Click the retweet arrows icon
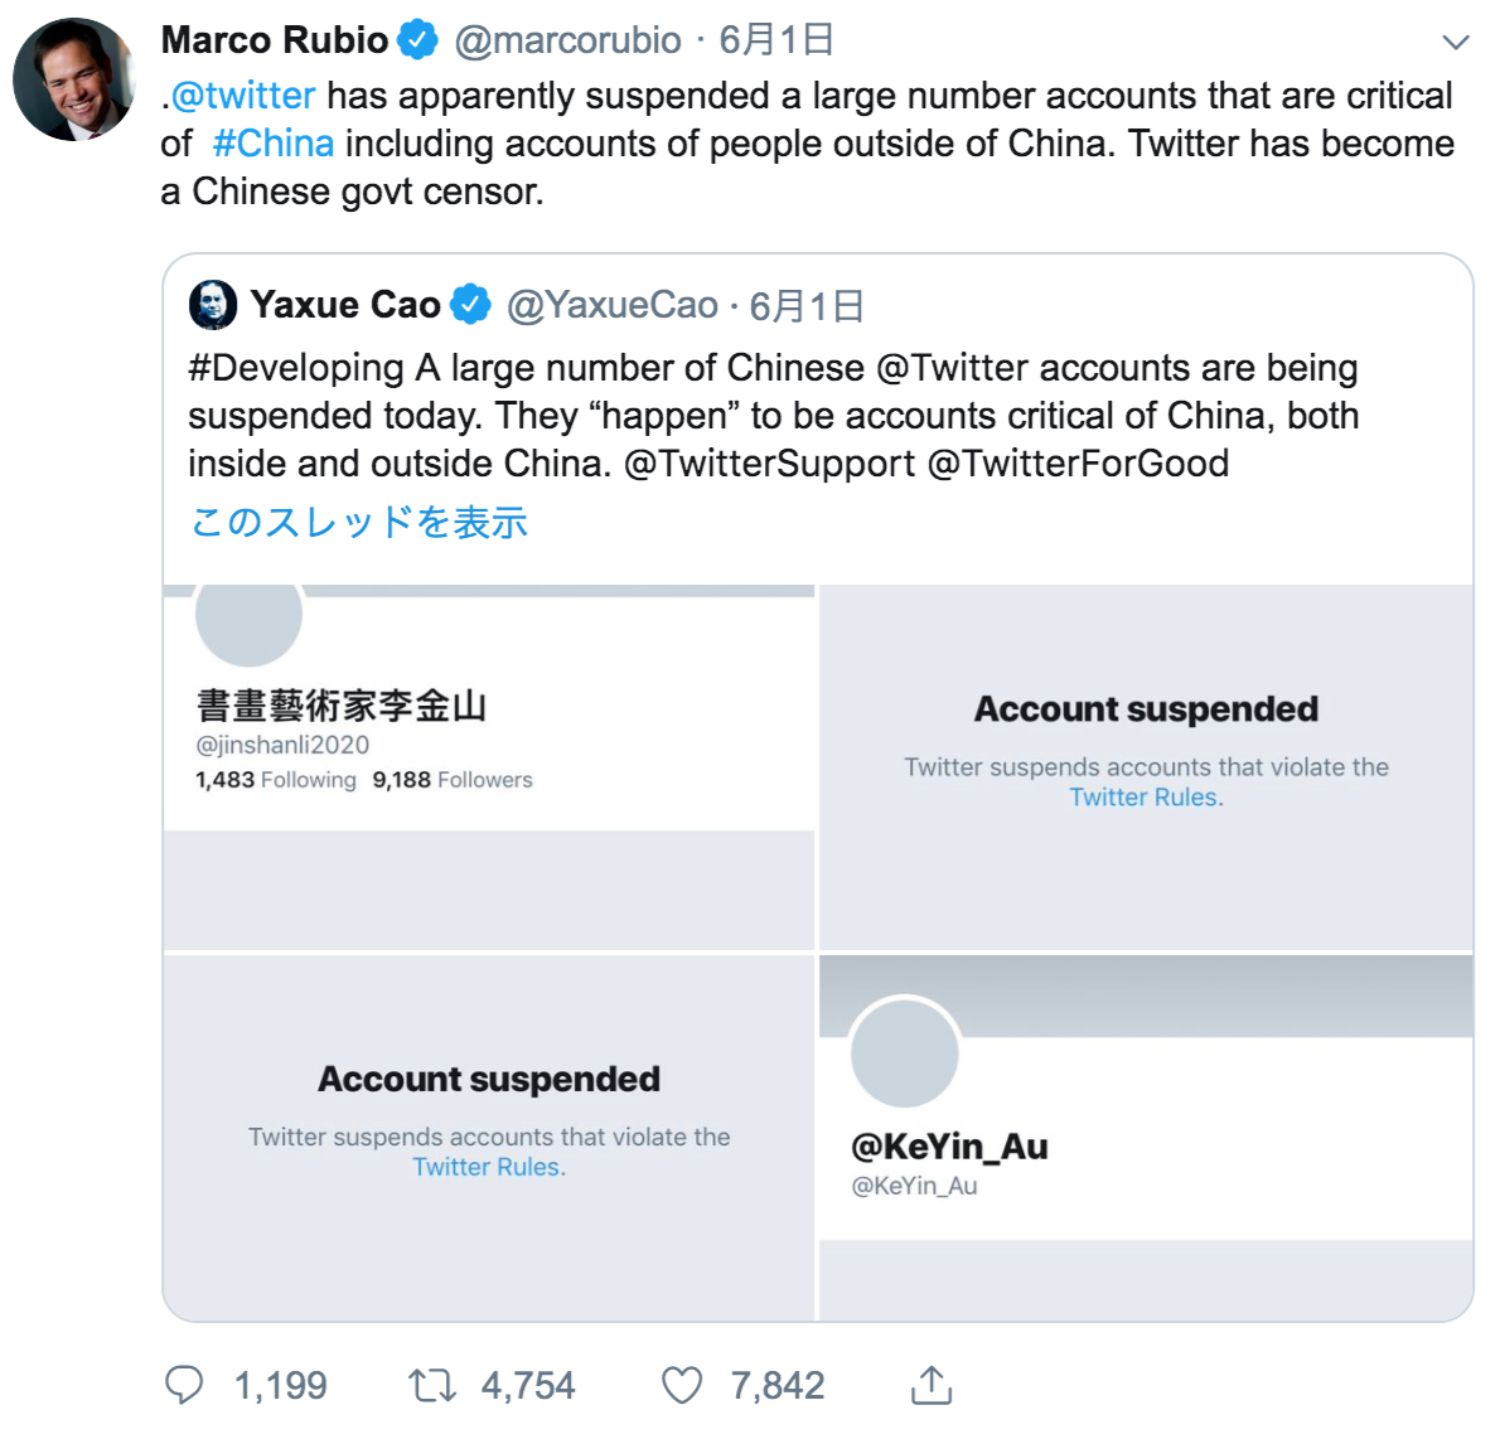Image resolution: width=1500 pixels, height=1434 pixels. tap(432, 1385)
